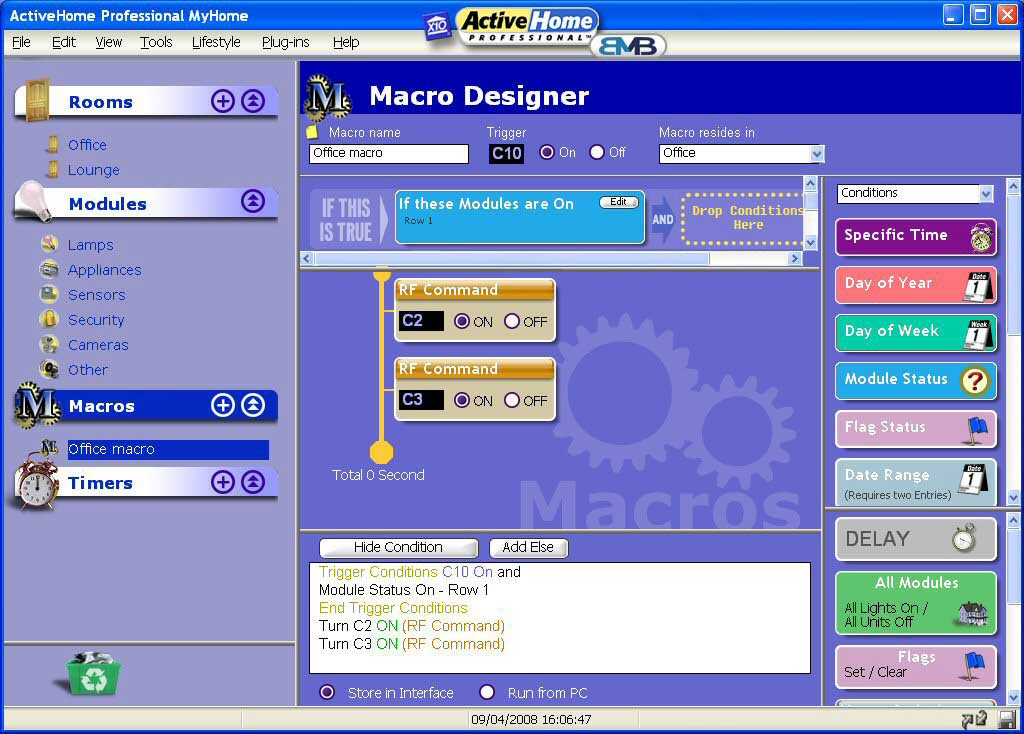
Task: Select the Specific Time condition
Action: click(x=915, y=236)
